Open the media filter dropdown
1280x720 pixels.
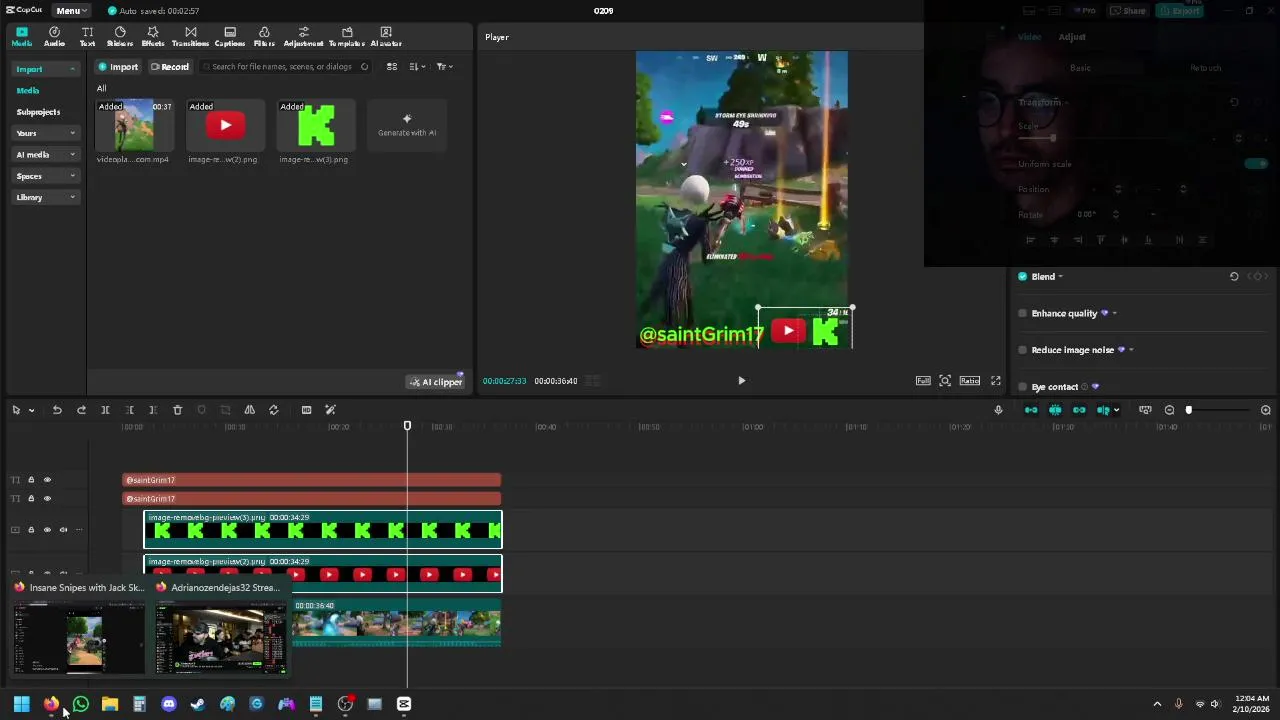point(444,67)
